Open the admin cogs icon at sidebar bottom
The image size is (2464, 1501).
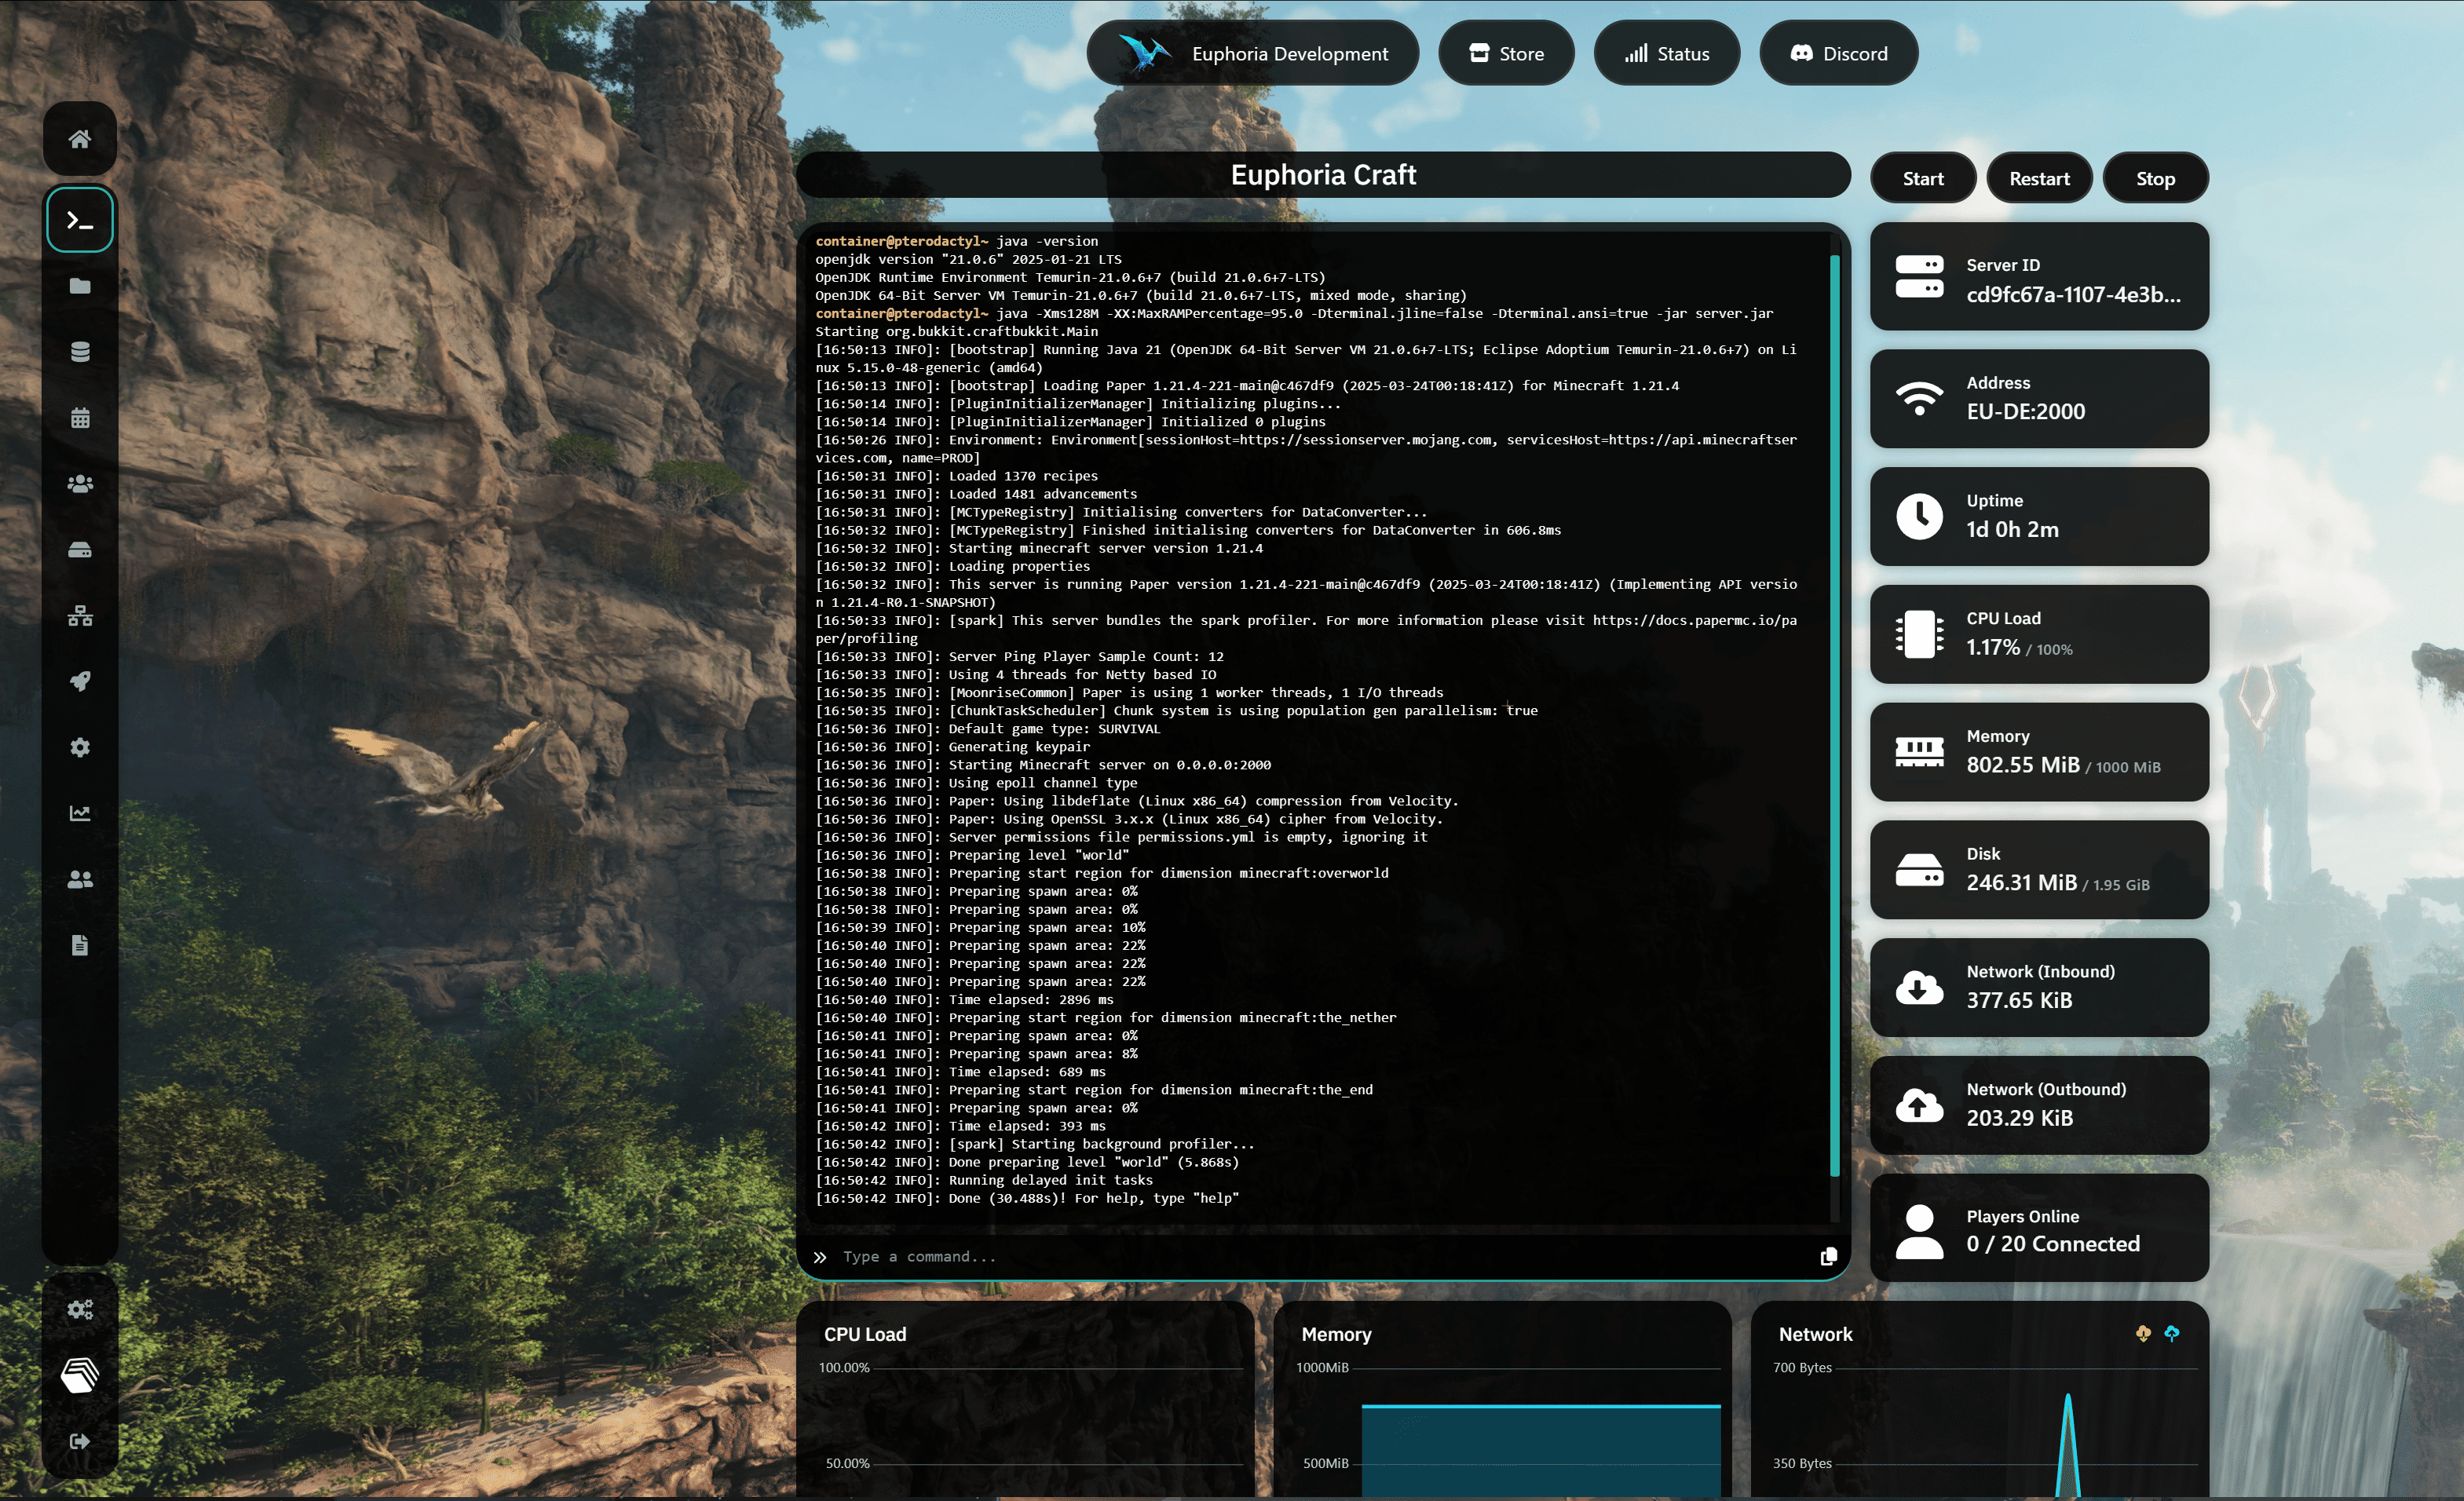pos(80,1309)
